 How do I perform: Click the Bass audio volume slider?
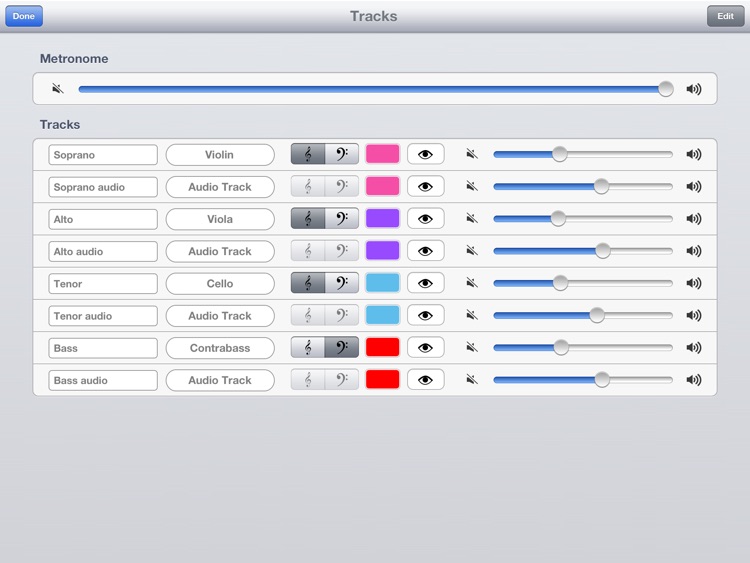[x=583, y=380]
